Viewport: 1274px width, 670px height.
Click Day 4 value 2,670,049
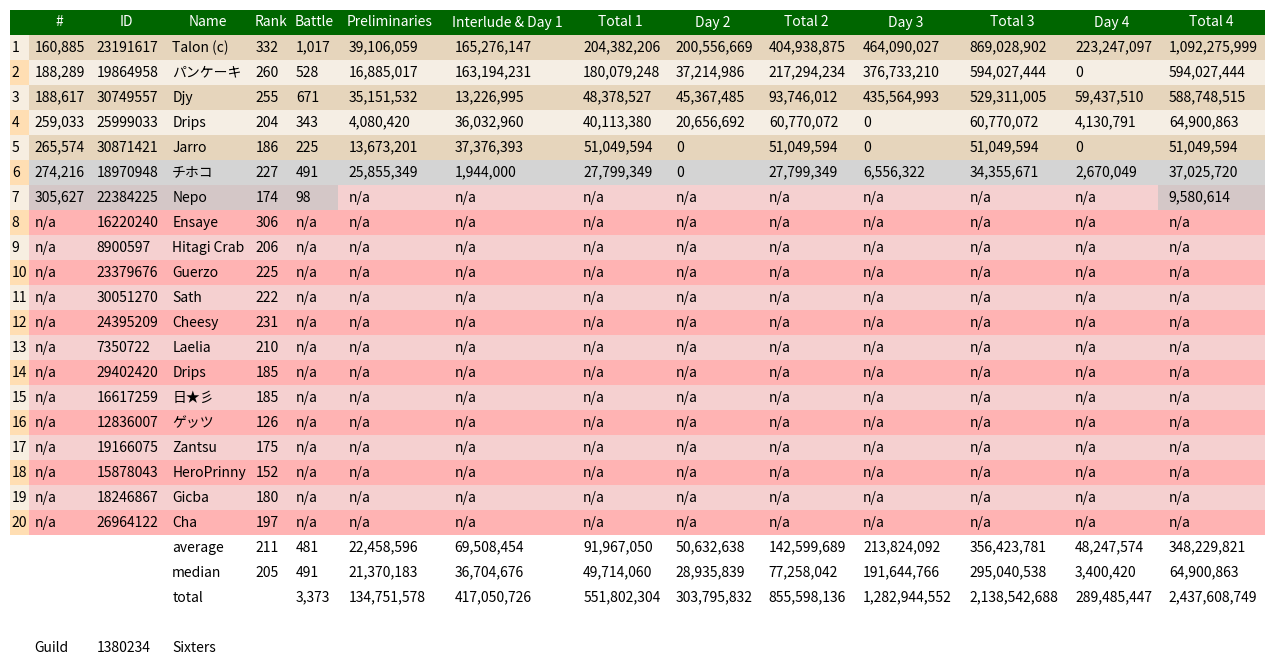1105,172
